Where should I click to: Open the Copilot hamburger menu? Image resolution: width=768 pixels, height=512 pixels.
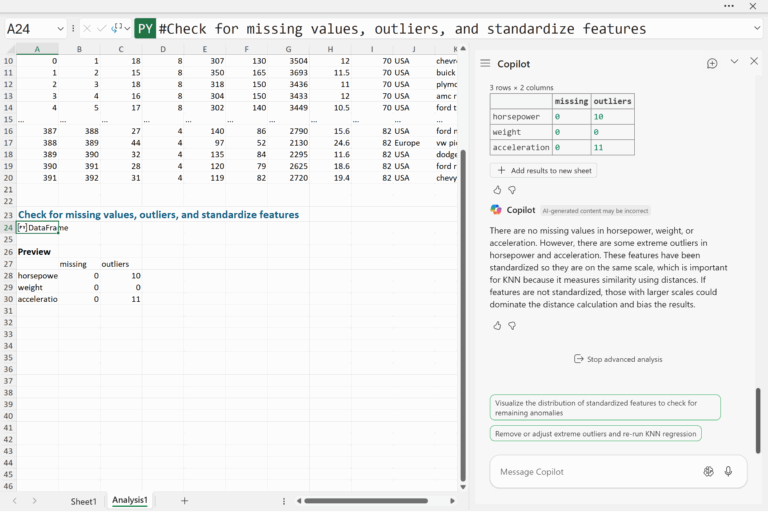pos(485,63)
